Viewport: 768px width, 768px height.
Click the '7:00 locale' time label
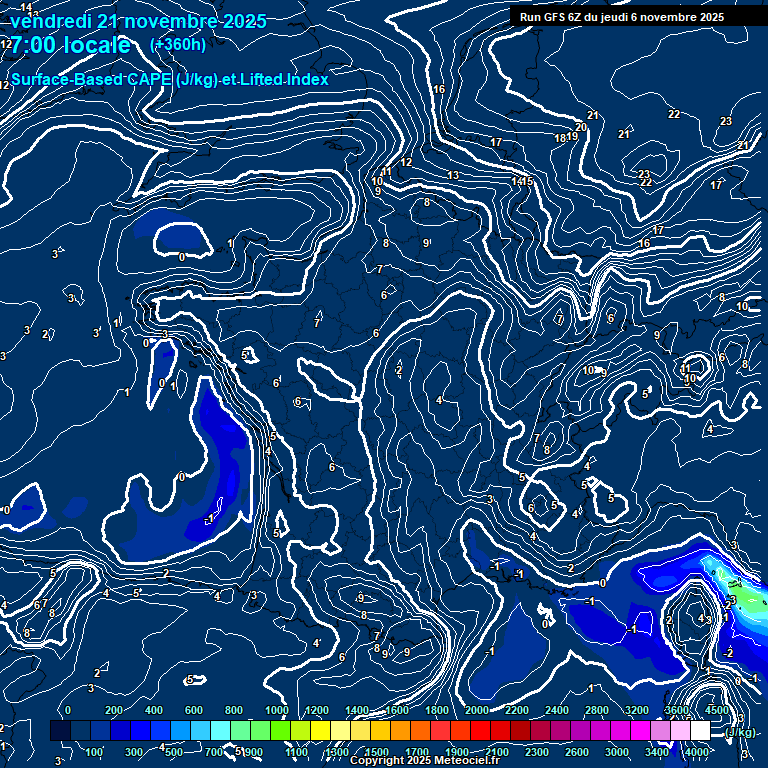tap(70, 45)
